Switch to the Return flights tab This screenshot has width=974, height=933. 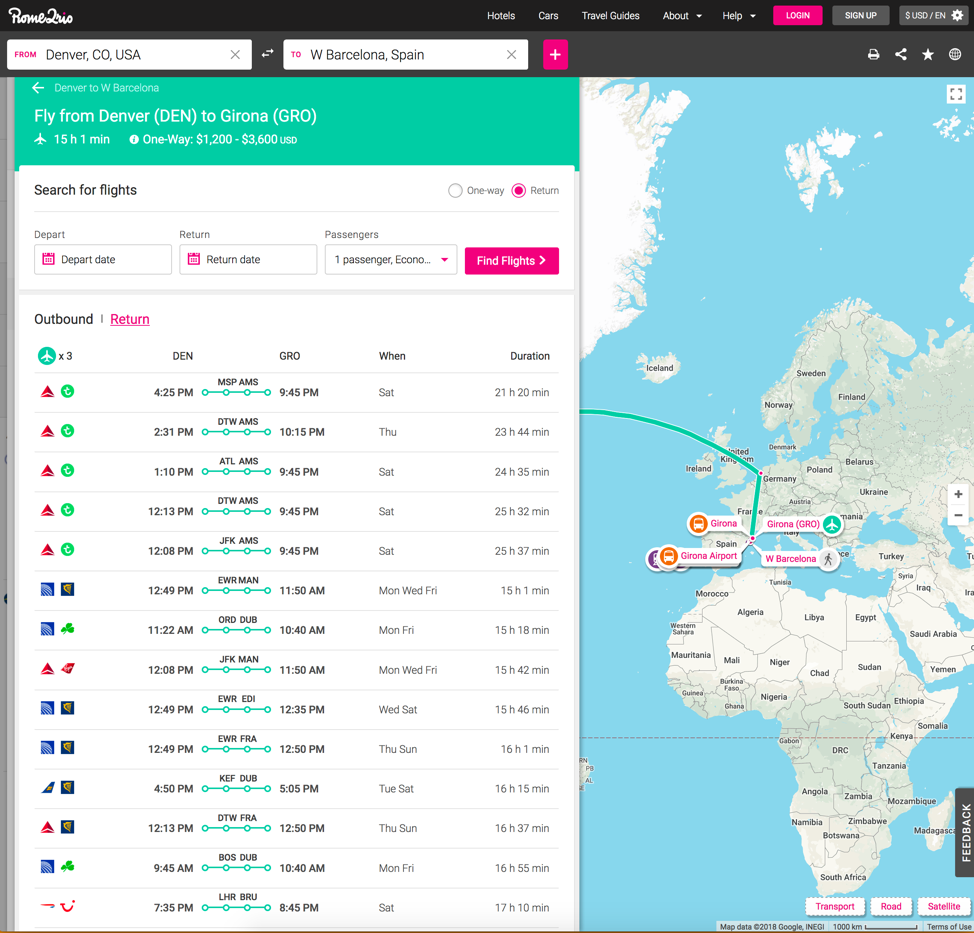130,319
